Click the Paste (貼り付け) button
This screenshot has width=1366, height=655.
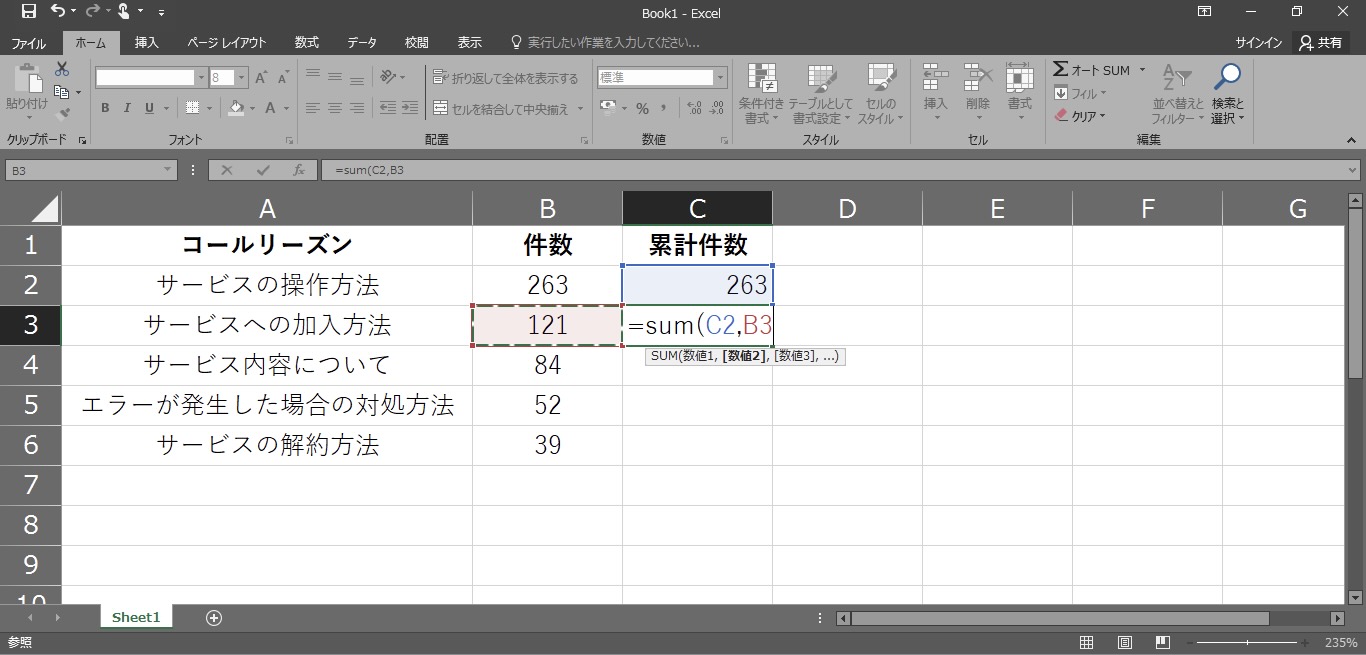pyautogui.click(x=26, y=90)
